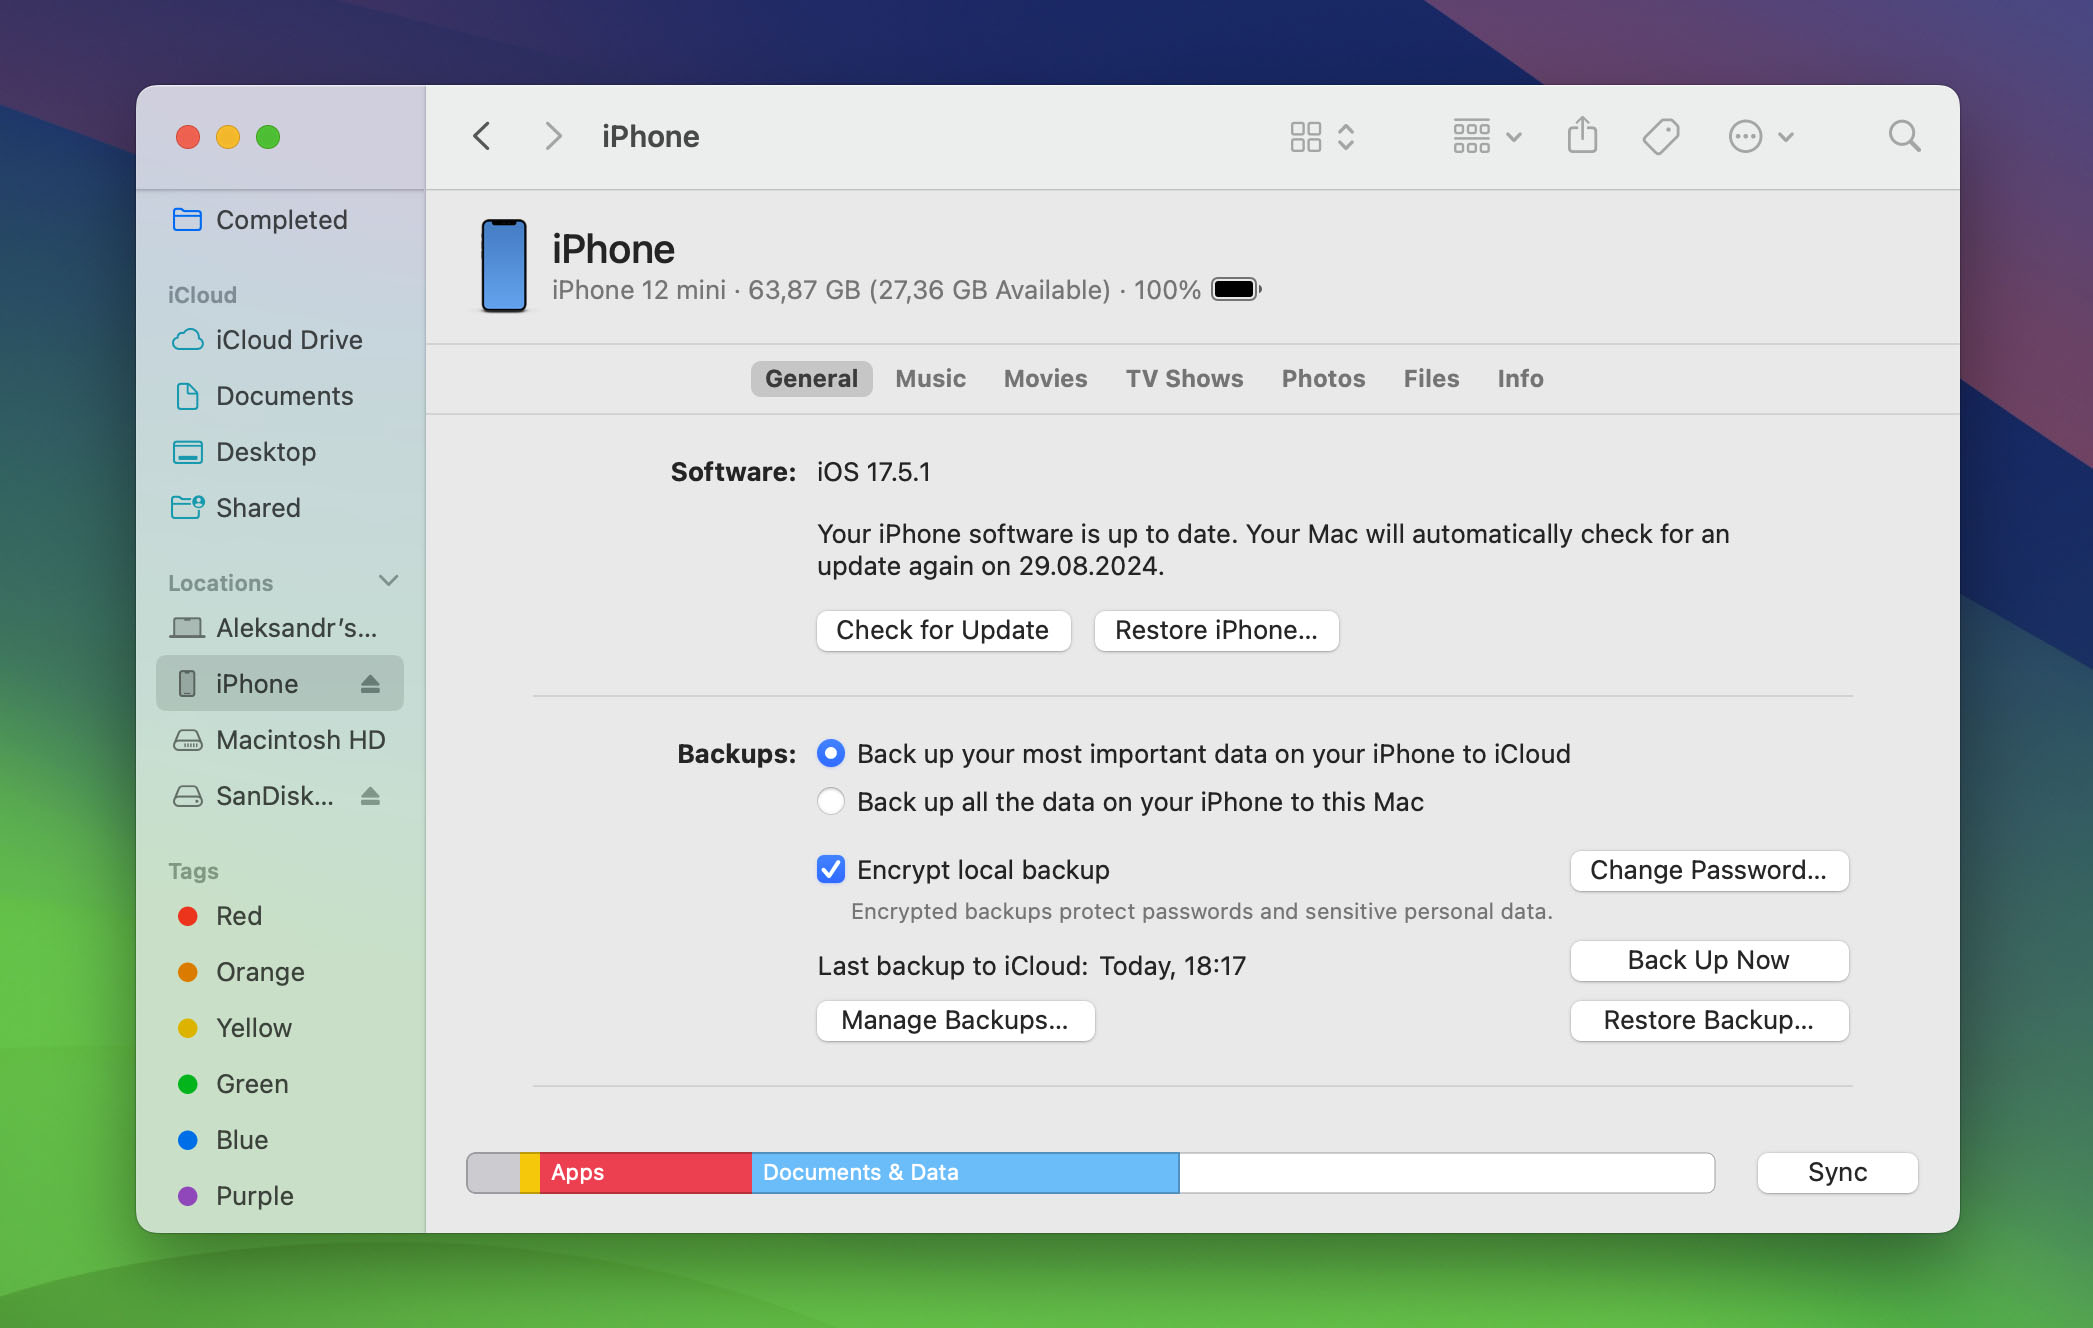Switch to the Photos tab

point(1323,378)
